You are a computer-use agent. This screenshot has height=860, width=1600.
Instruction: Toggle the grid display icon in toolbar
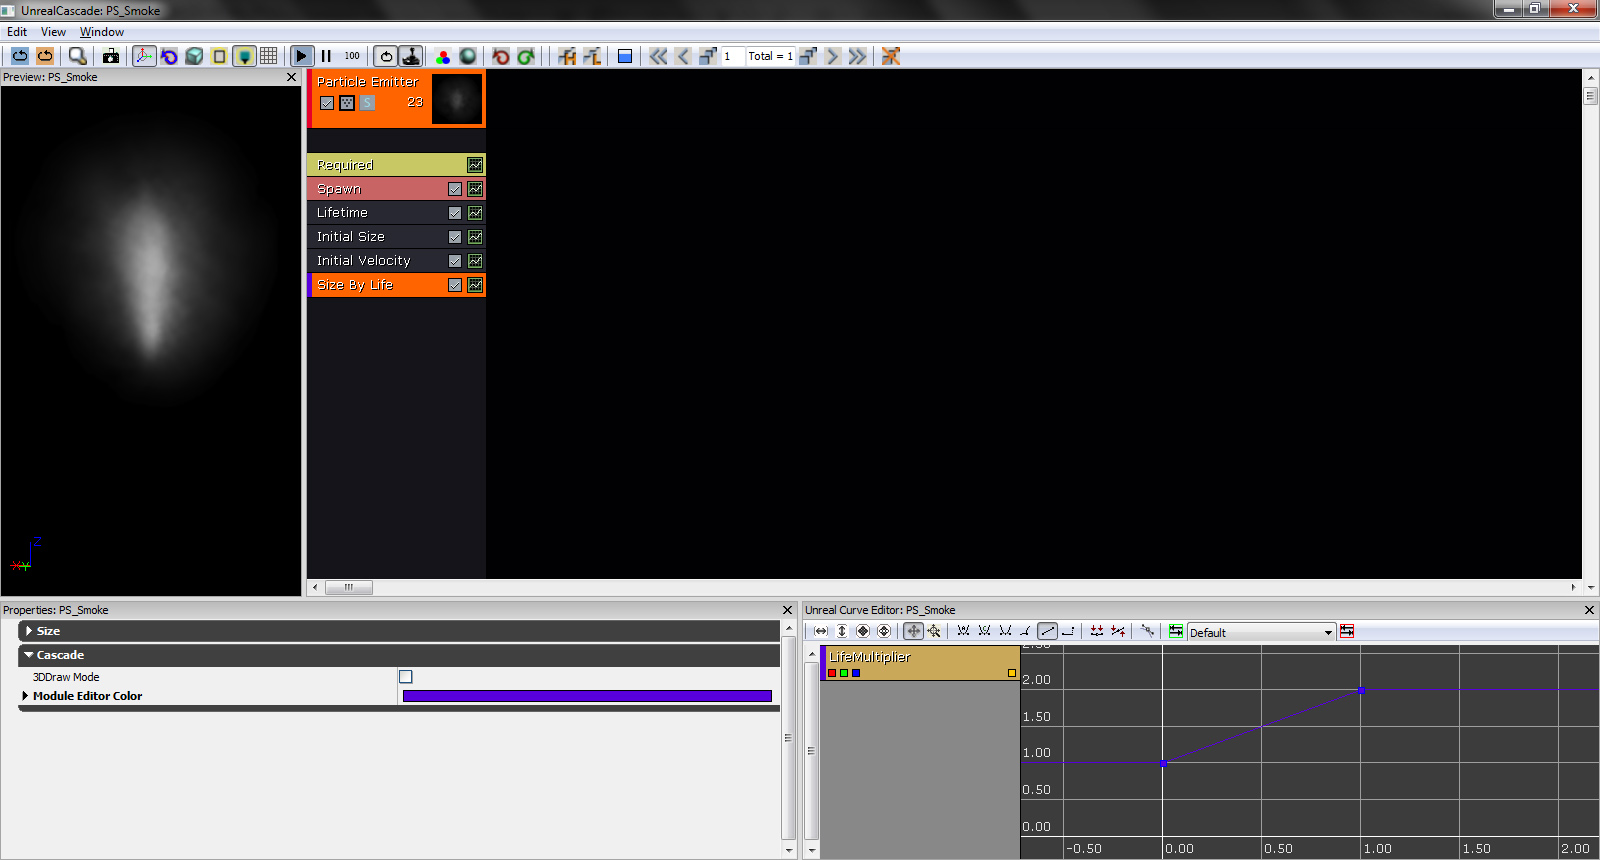[269, 56]
